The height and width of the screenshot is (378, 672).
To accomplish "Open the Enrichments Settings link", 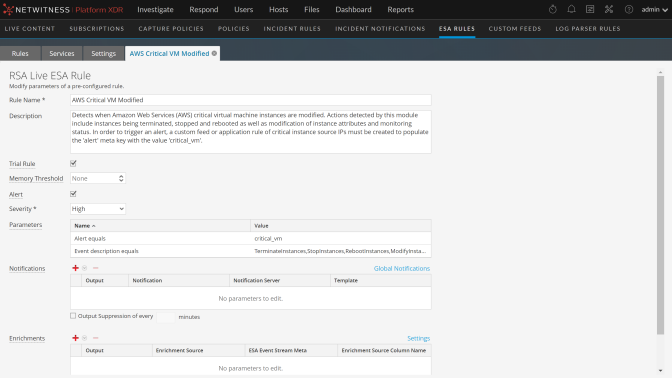I will point(418,338).
